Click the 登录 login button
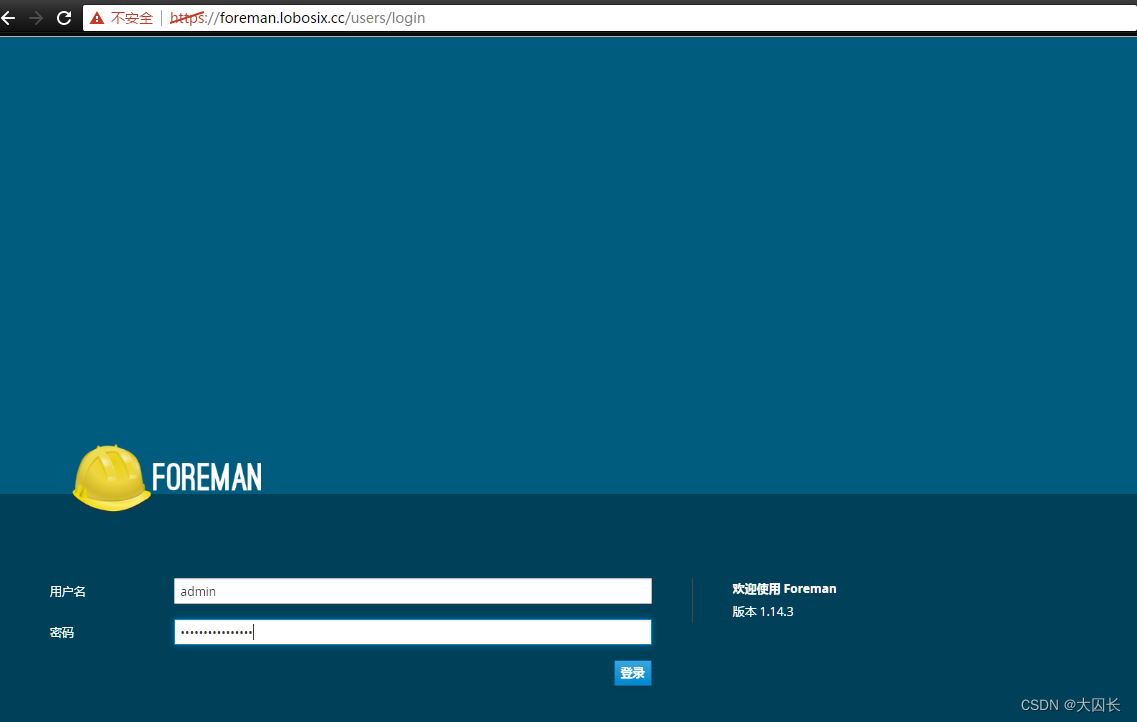This screenshot has height=722, width=1137. point(632,673)
